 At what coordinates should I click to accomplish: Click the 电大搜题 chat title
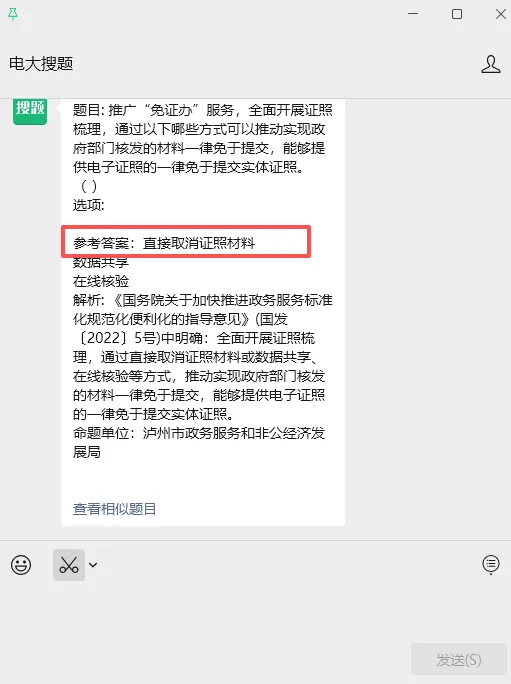41,64
